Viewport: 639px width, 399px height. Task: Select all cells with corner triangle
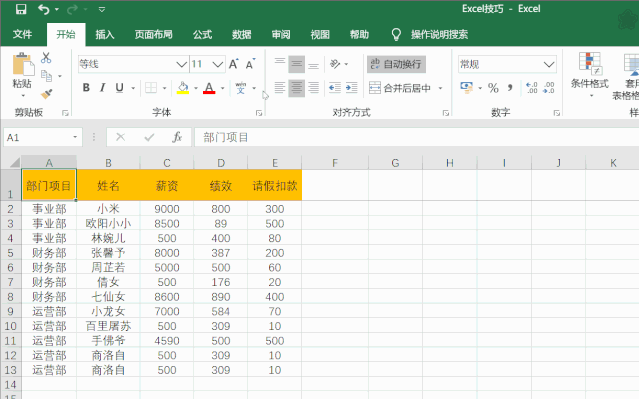14,163
